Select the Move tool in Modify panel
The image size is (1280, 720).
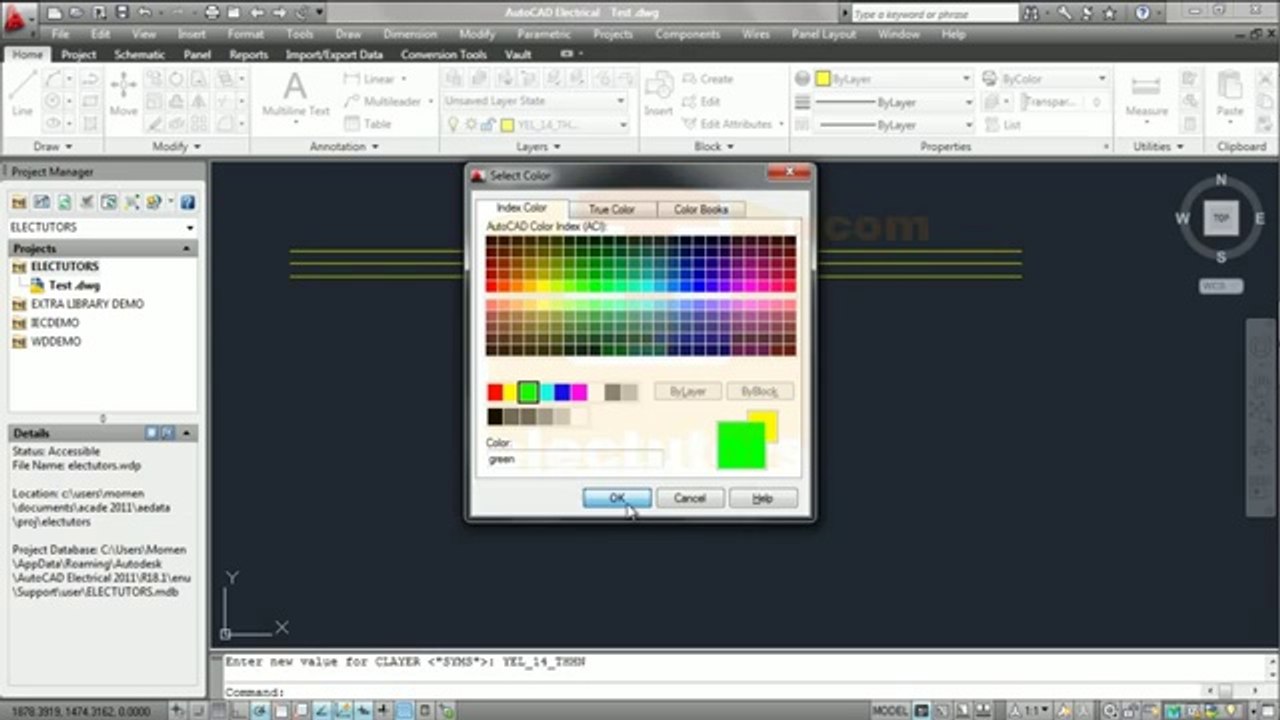(x=124, y=96)
